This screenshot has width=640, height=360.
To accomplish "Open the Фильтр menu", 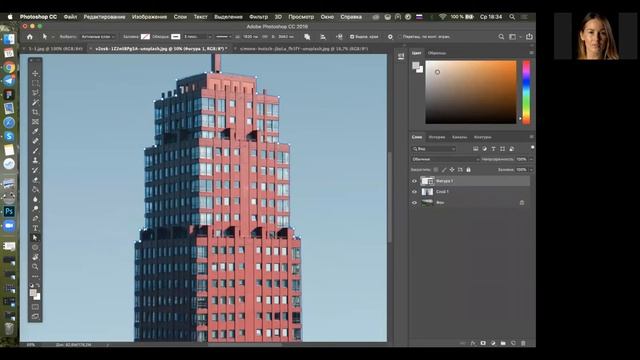I will pos(258,17).
